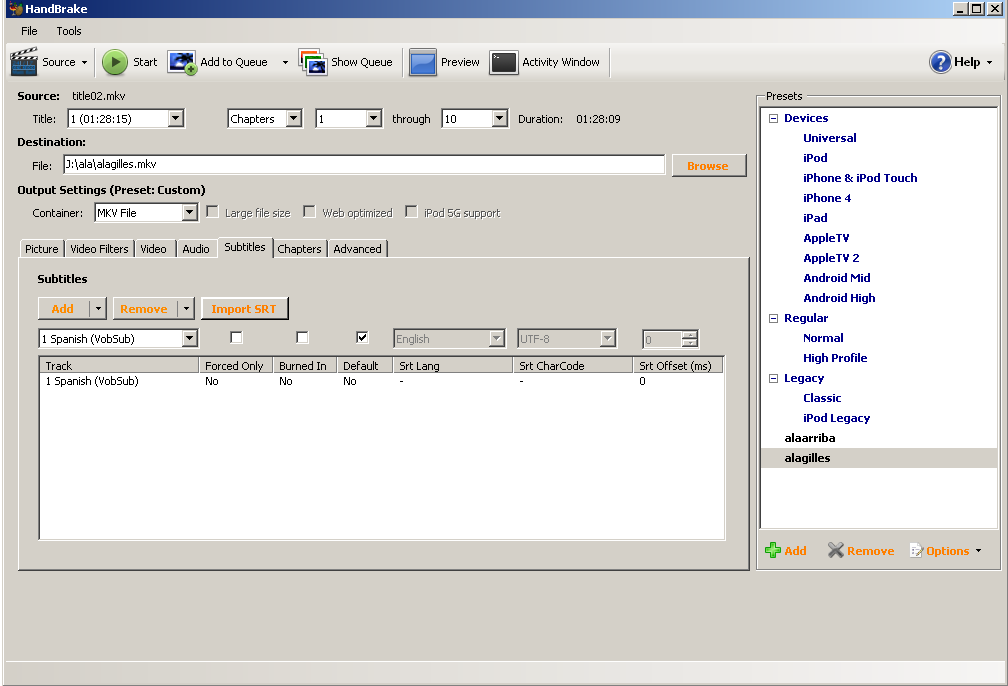Screen dimensions: 1008x686
Task: Enable the iPod 5G support checkbox
Action: tap(411, 212)
